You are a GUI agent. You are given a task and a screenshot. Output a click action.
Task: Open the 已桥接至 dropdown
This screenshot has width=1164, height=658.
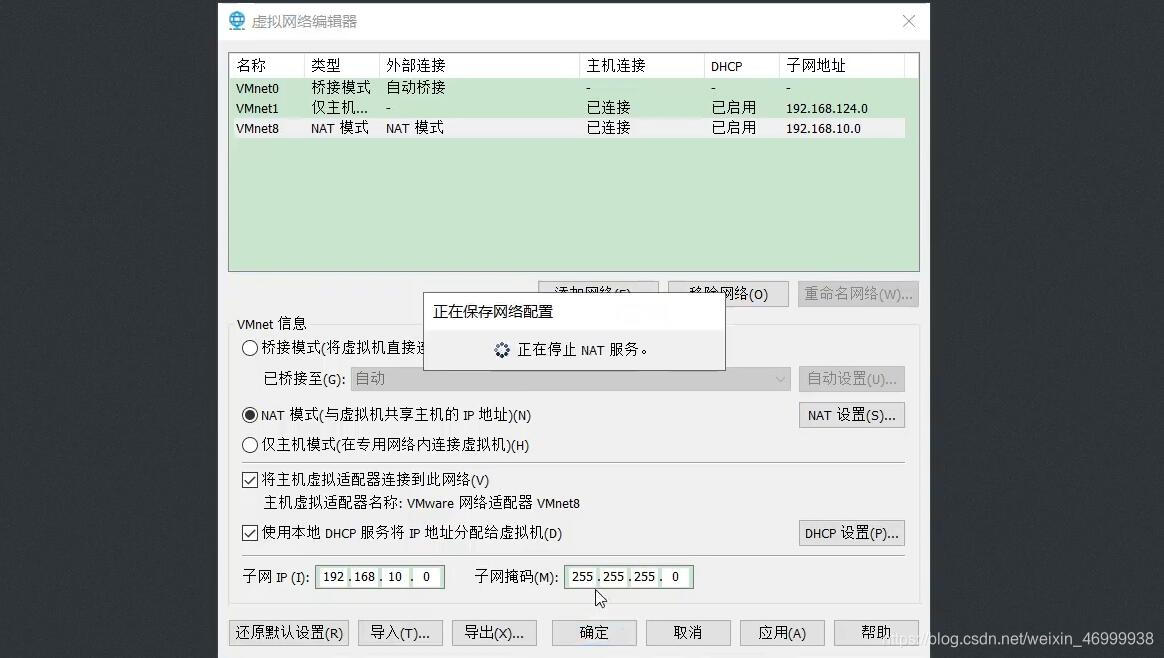tap(570, 379)
